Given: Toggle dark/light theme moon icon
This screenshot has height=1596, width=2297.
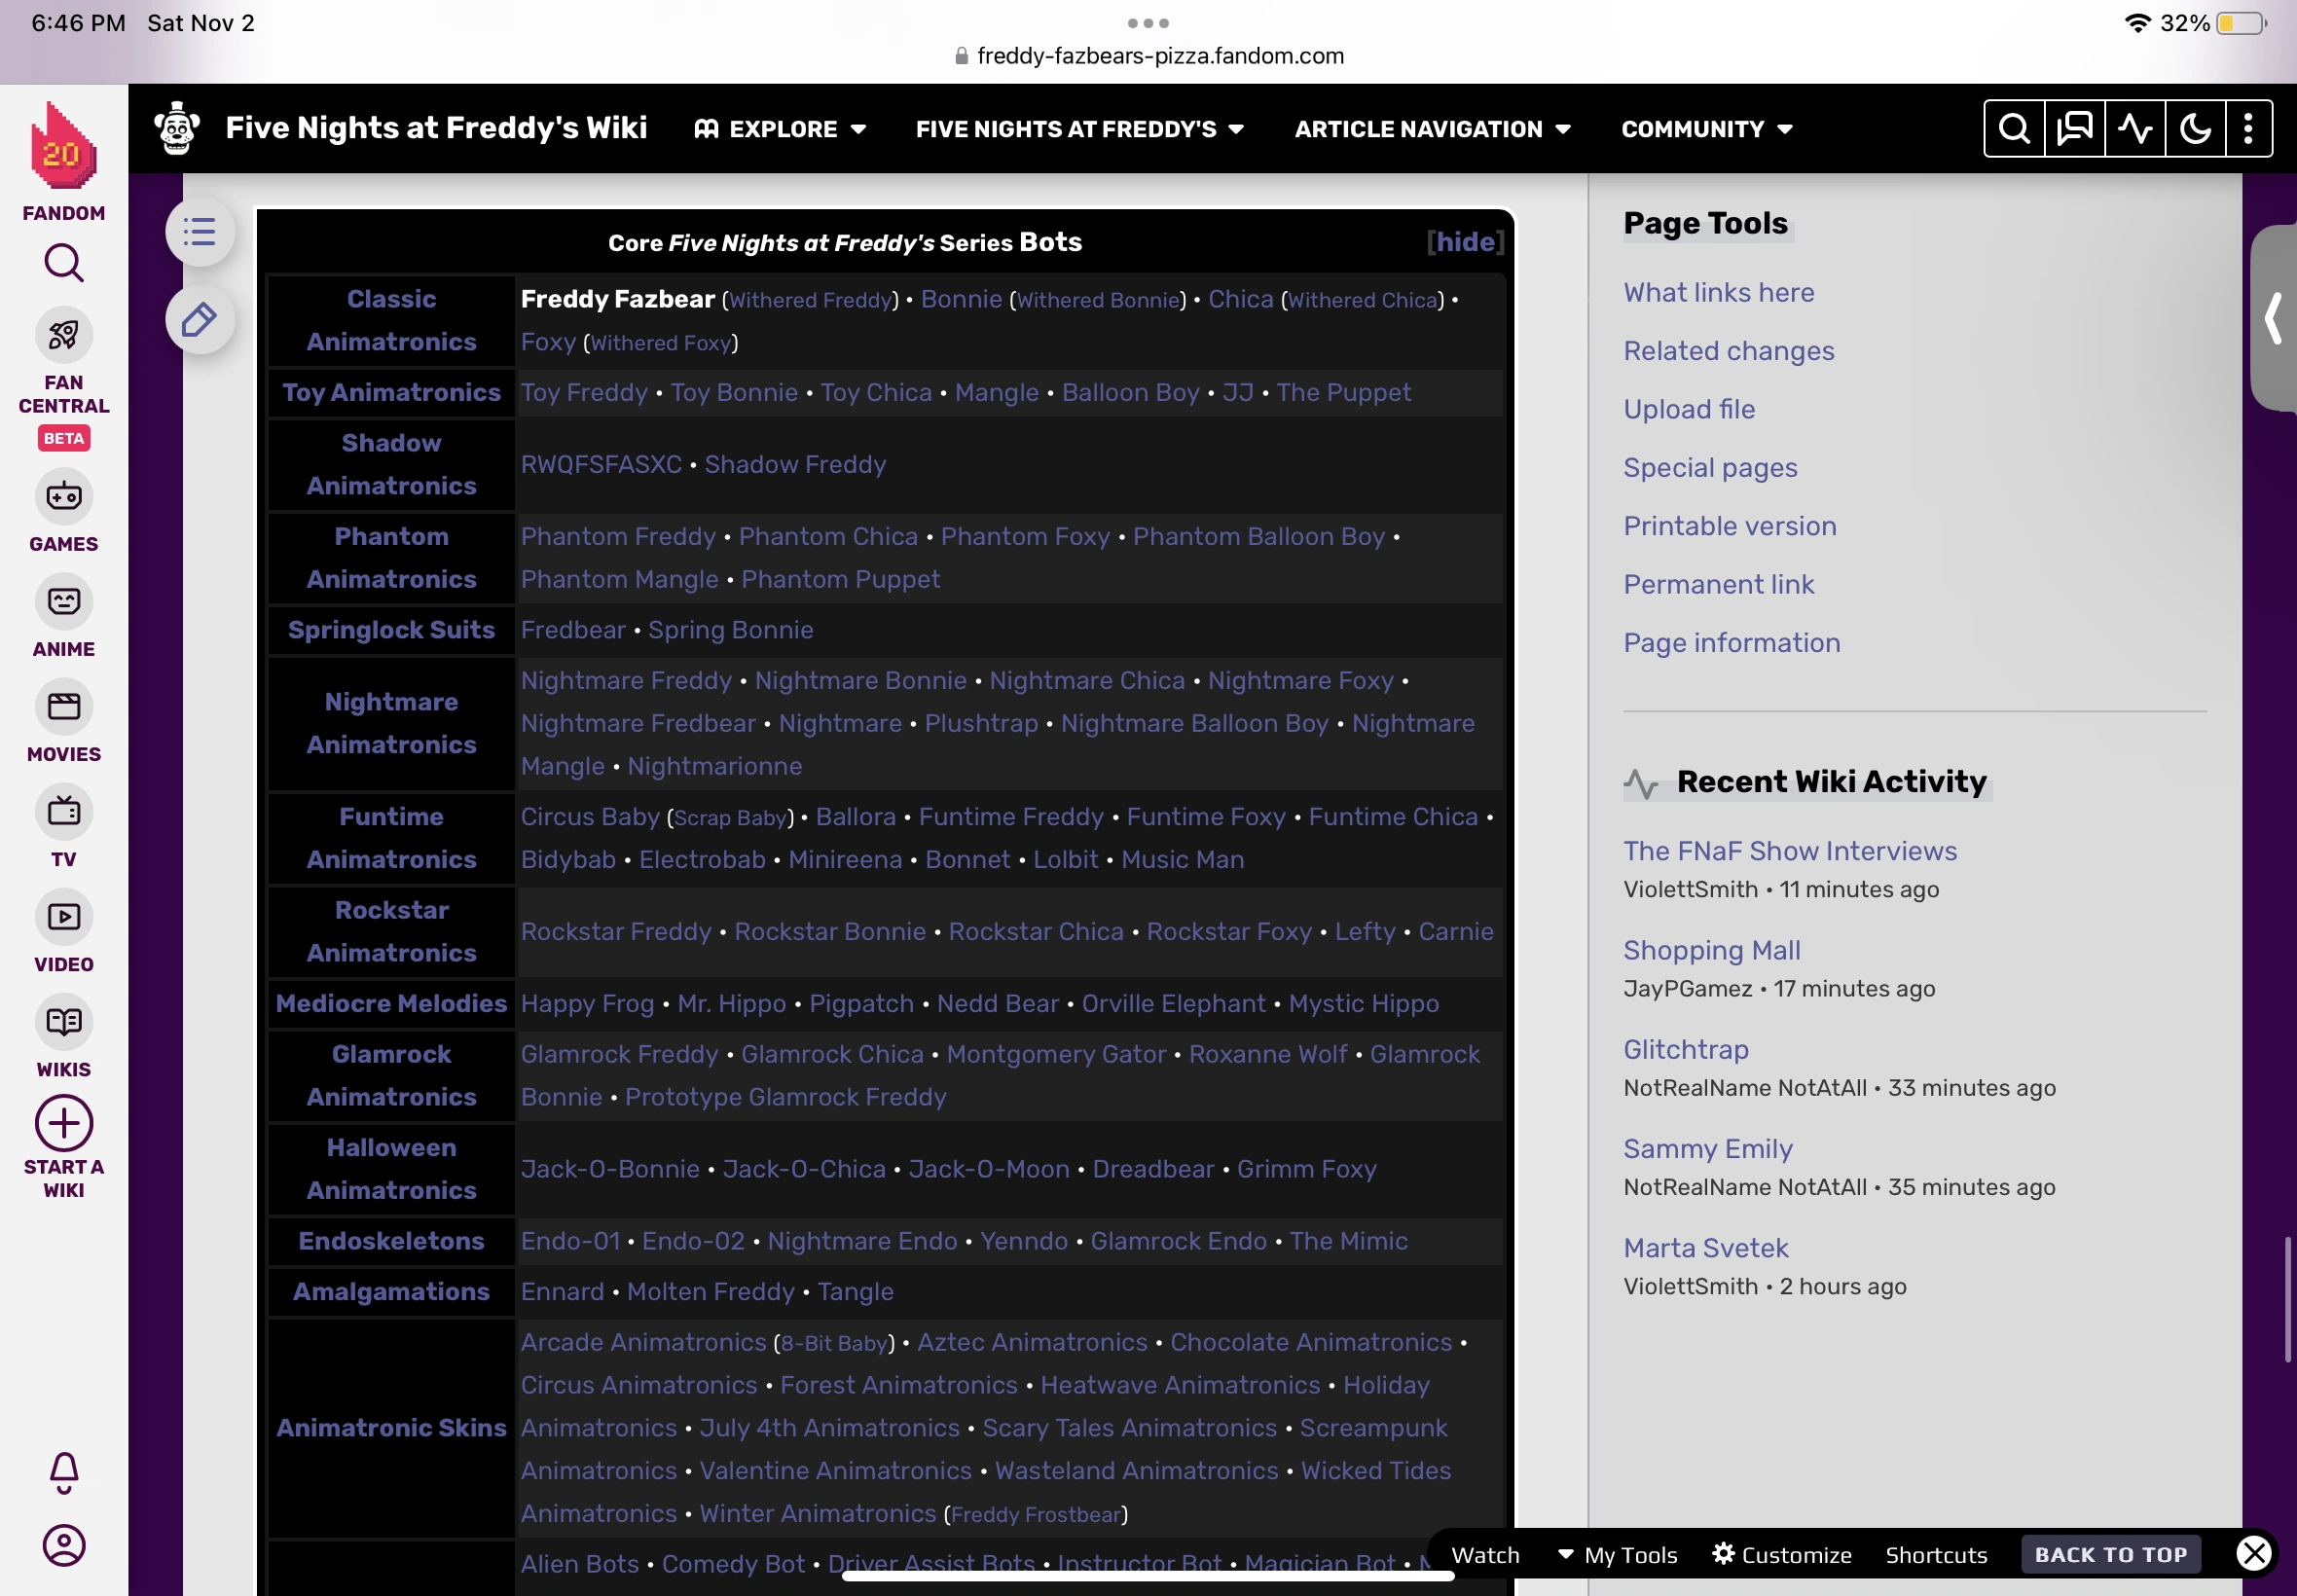Looking at the screenshot, I should (x=2195, y=128).
